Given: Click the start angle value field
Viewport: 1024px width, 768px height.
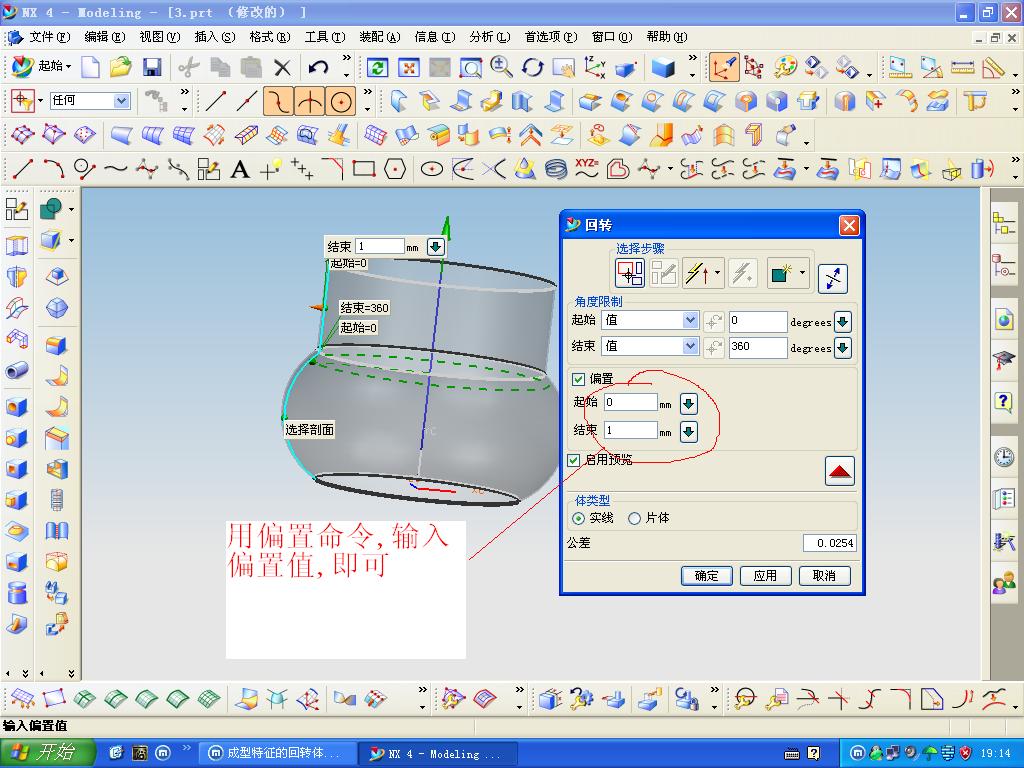Looking at the screenshot, I should tap(758, 321).
